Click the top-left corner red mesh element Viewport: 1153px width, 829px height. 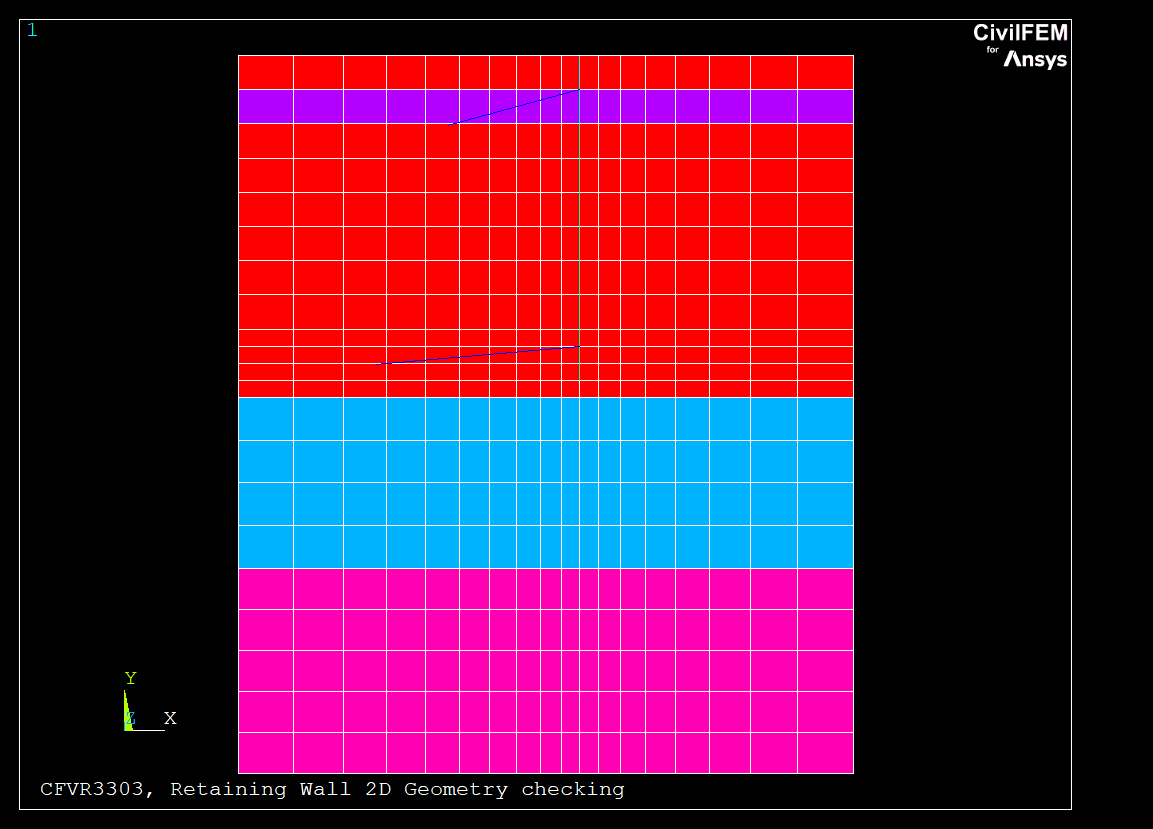tap(265, 72)
